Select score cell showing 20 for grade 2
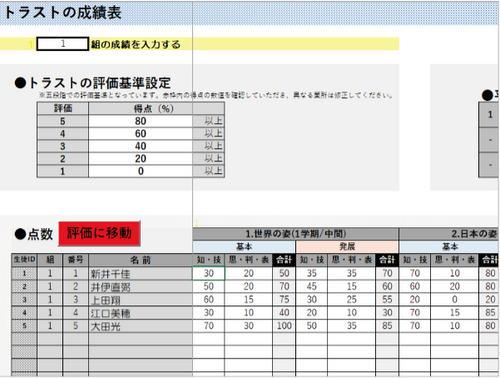Image resolution: width=500 pixels, height=378 pixels. pos(140,159)
